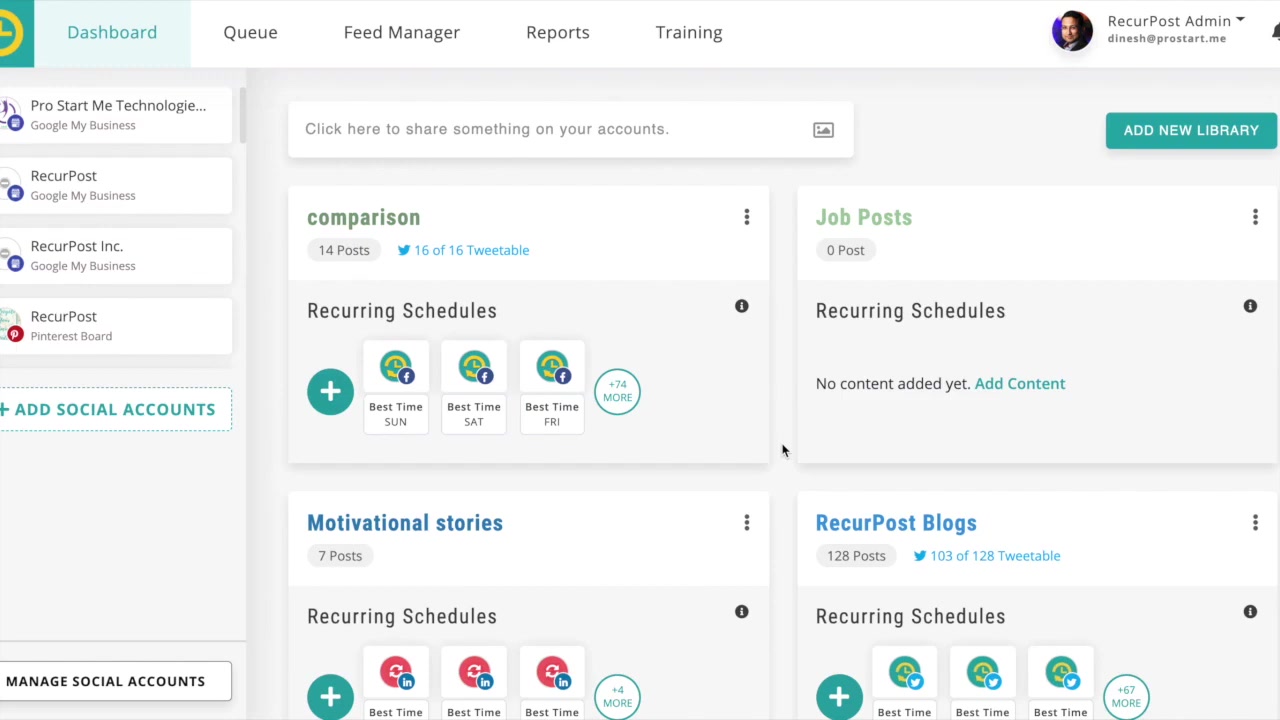Click the image attachment icon in share box
1280x720 pixels.
point(823,130)
